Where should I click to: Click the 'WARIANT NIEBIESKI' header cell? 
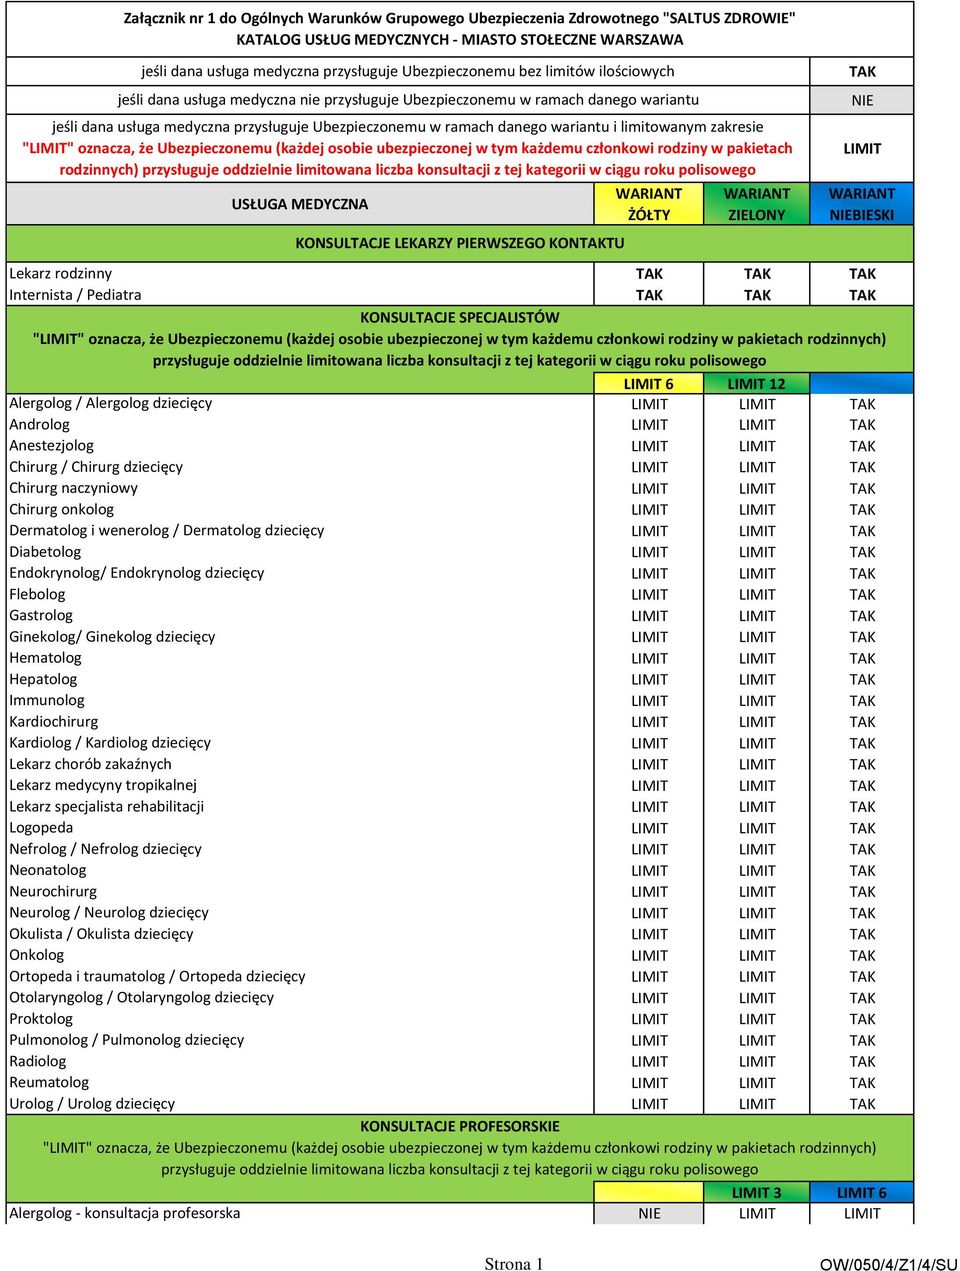(862, 204)
